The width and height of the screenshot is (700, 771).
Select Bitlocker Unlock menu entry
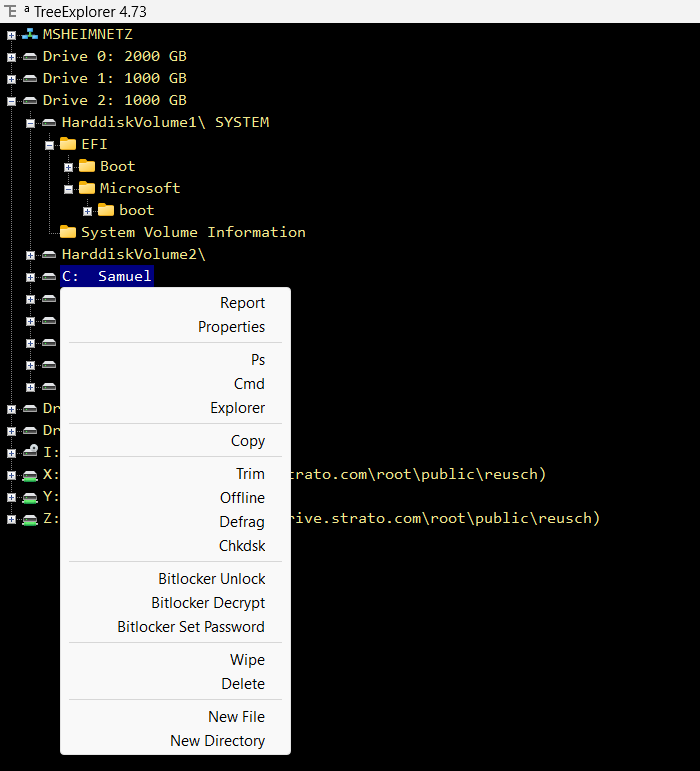click(x=211, y=579)
